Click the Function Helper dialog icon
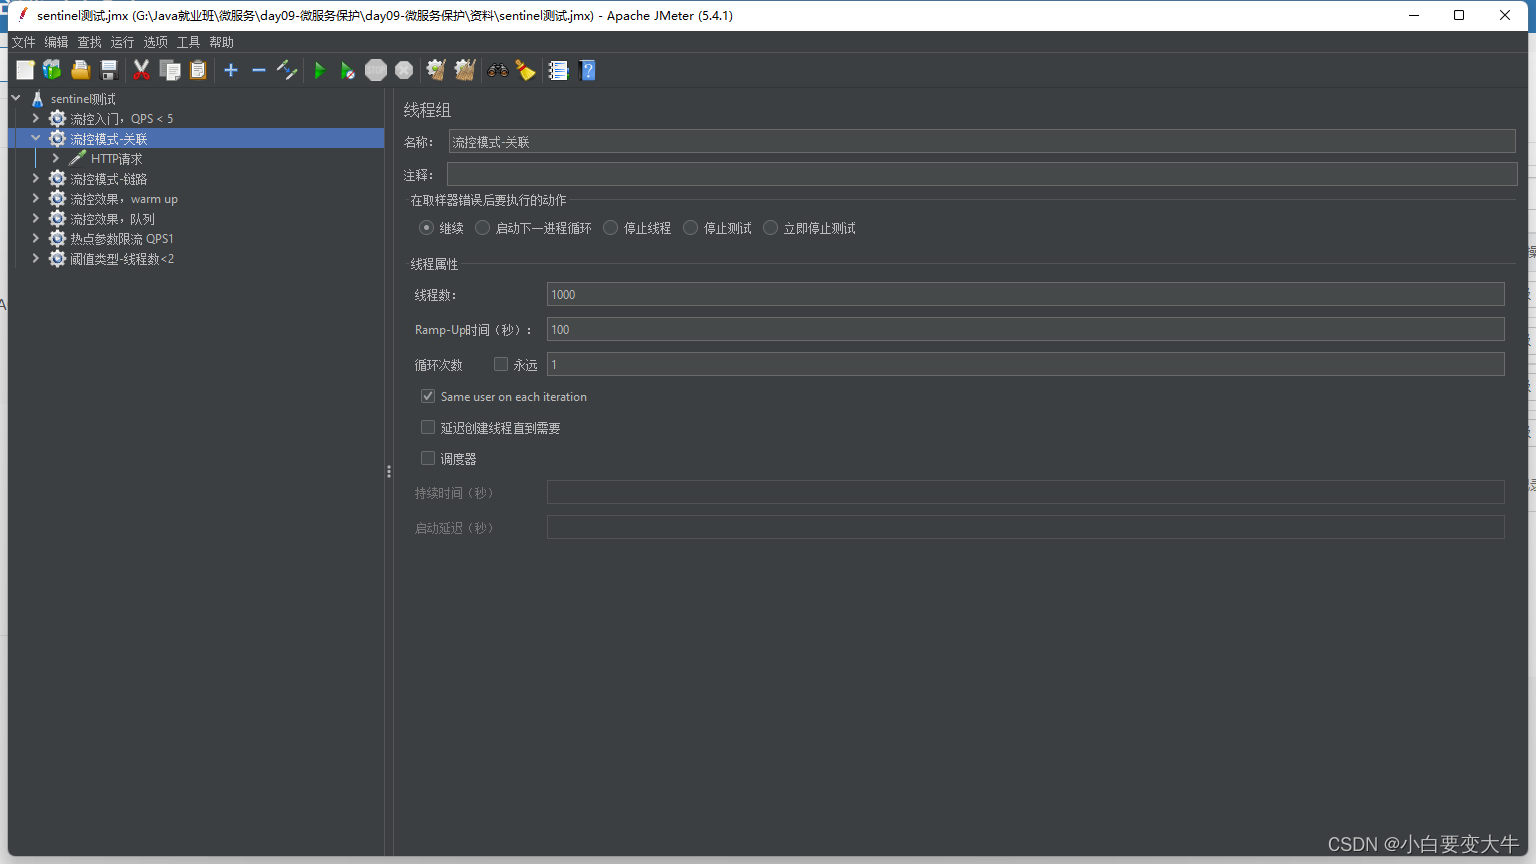Image resolution: width=1536 pixels, height=864 pixels. point(558,70)
